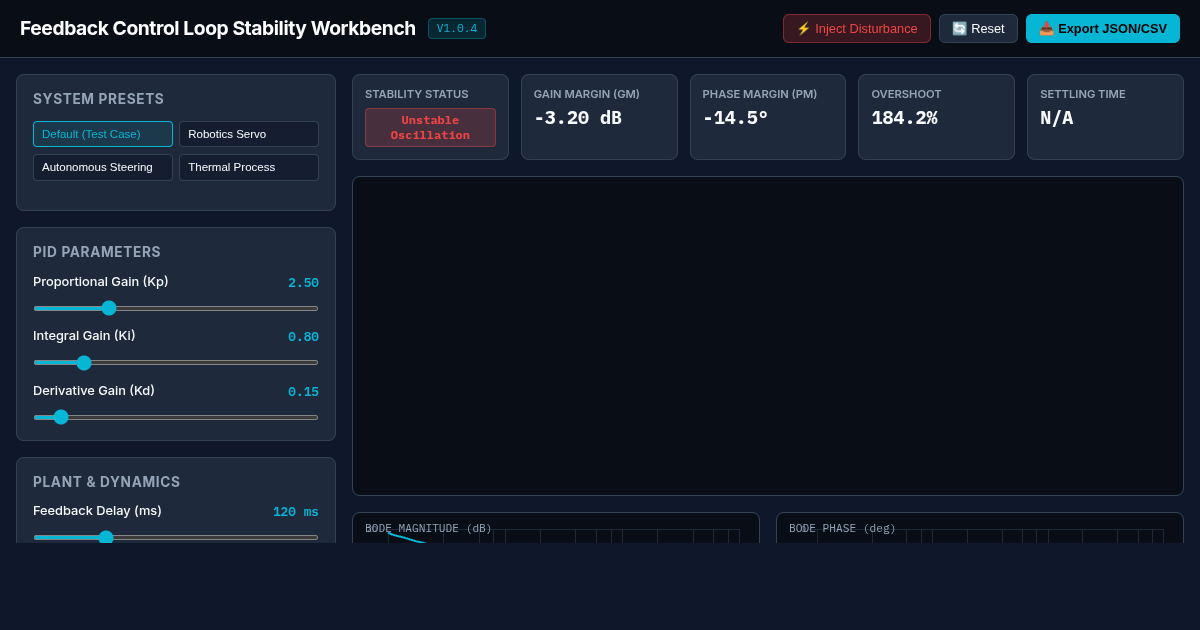This screenshot has width=1200, height=630.
Task: Click the Plant & Dynamics heading
Action: point(107,482)
